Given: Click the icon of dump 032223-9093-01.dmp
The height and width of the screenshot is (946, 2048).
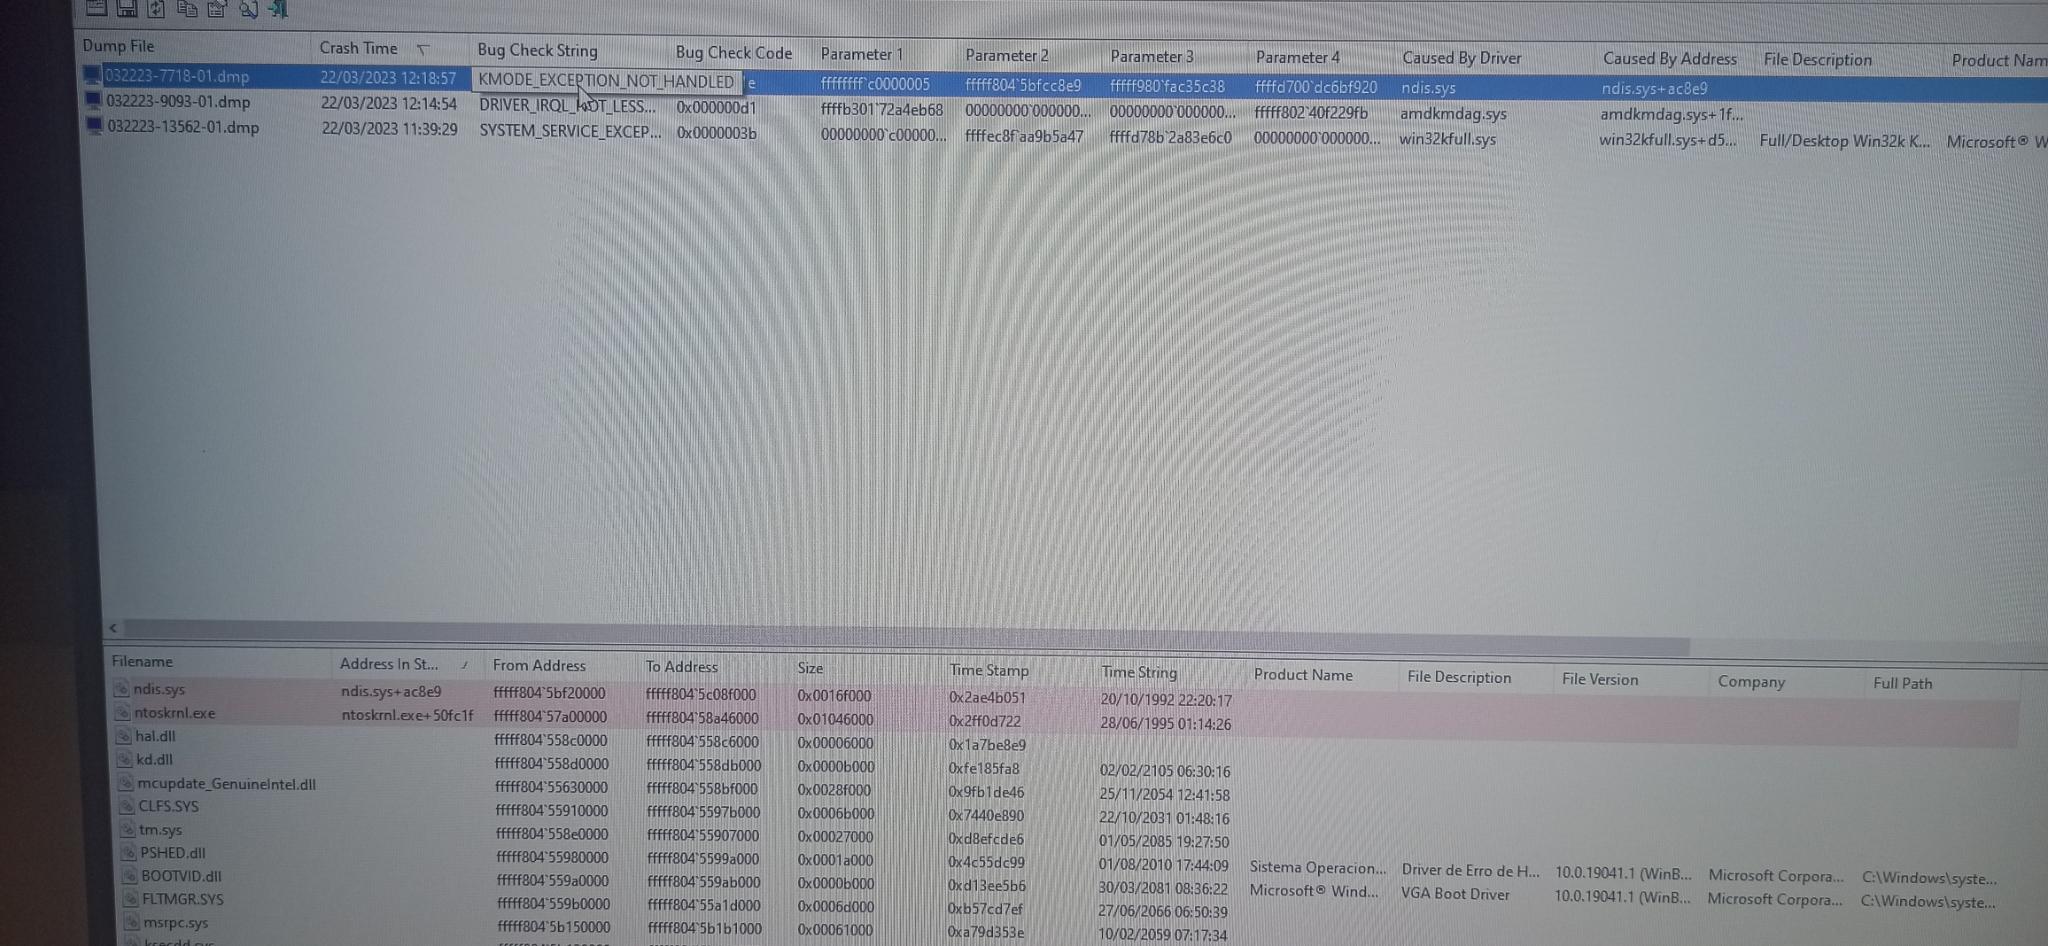Looking at the screenshot, I should (95, 100).
